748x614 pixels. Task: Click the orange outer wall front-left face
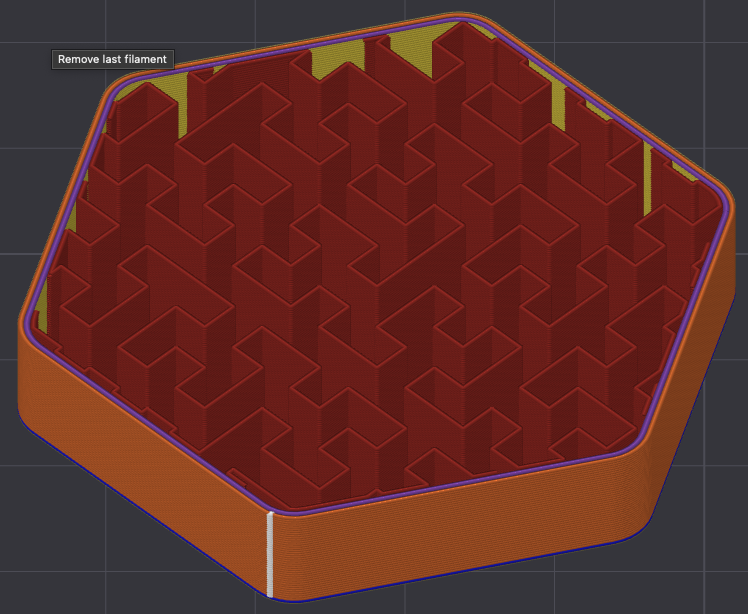(x=143, y=458)
